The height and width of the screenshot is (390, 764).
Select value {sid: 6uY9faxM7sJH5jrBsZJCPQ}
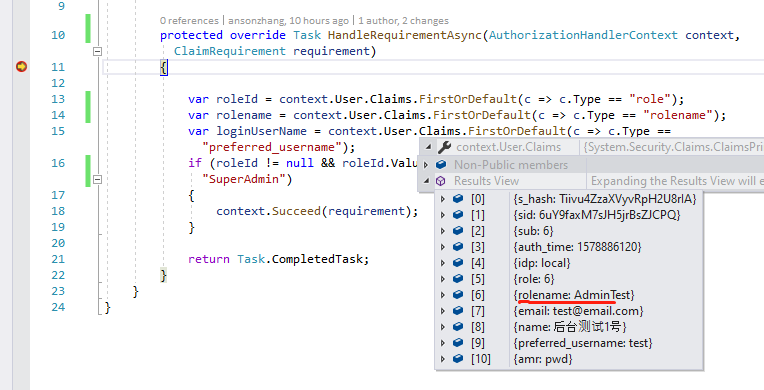click(597, 215)
